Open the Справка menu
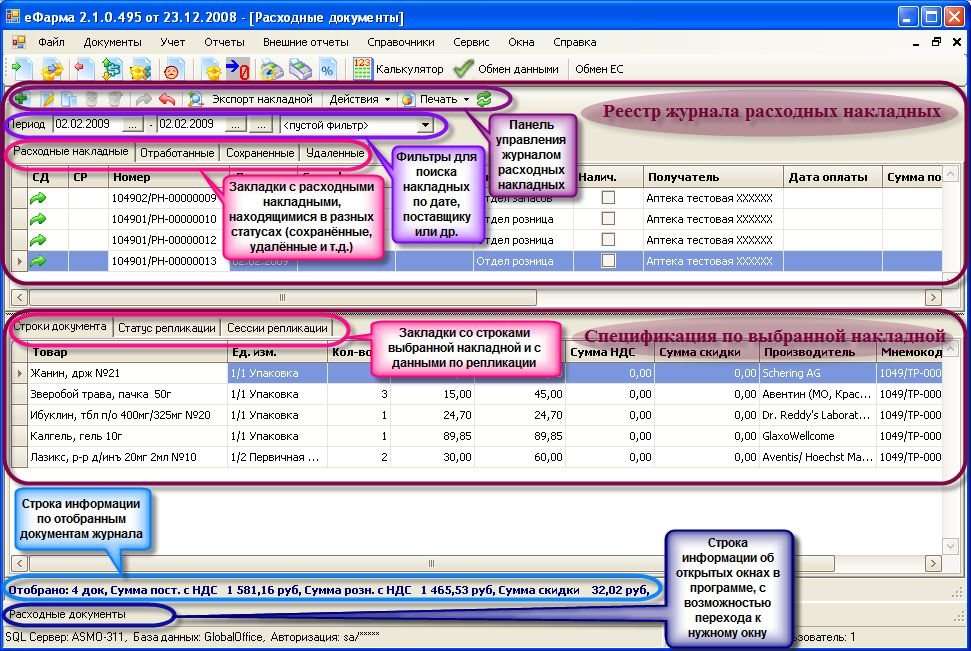 pos(575,42)
